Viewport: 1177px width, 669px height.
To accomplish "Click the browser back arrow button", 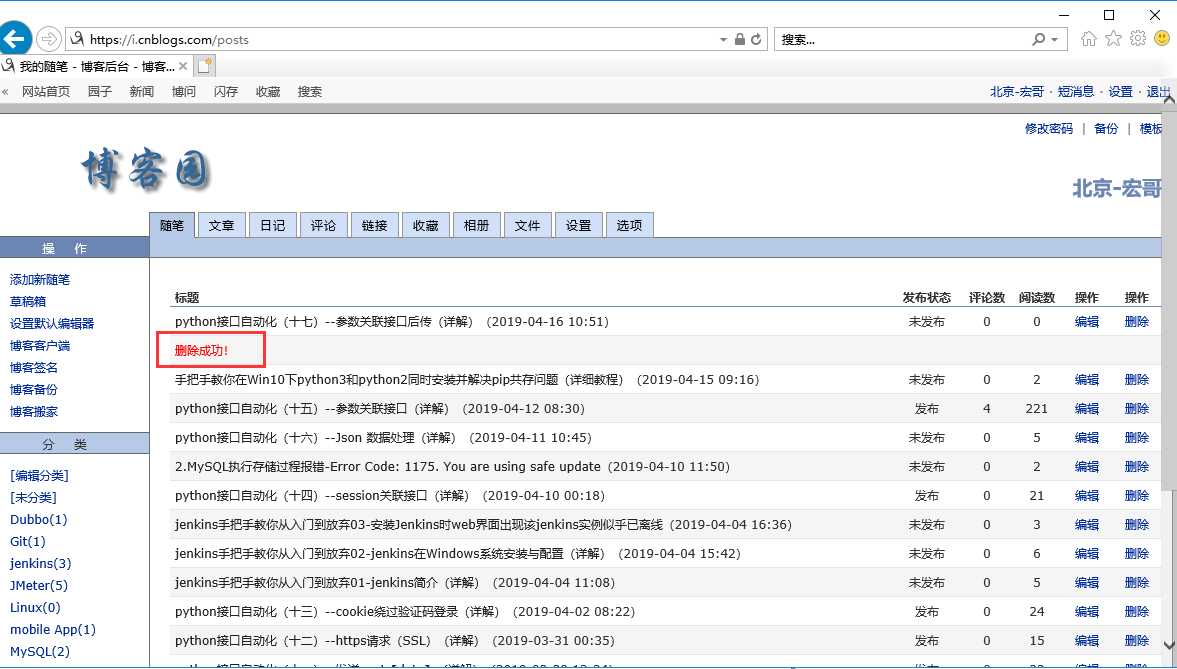I will (x=15, y=39).
